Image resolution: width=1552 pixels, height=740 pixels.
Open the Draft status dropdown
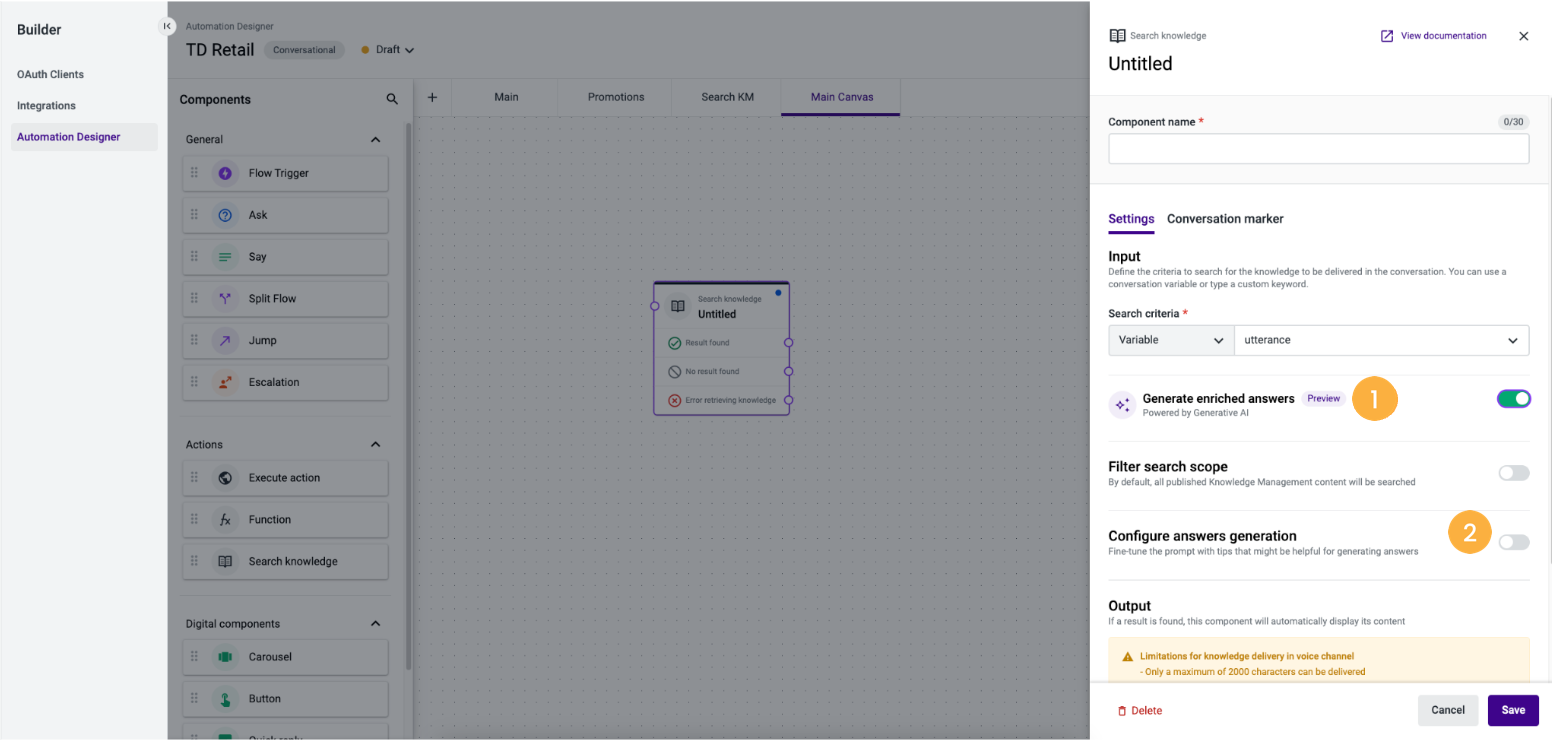(388, 50)
